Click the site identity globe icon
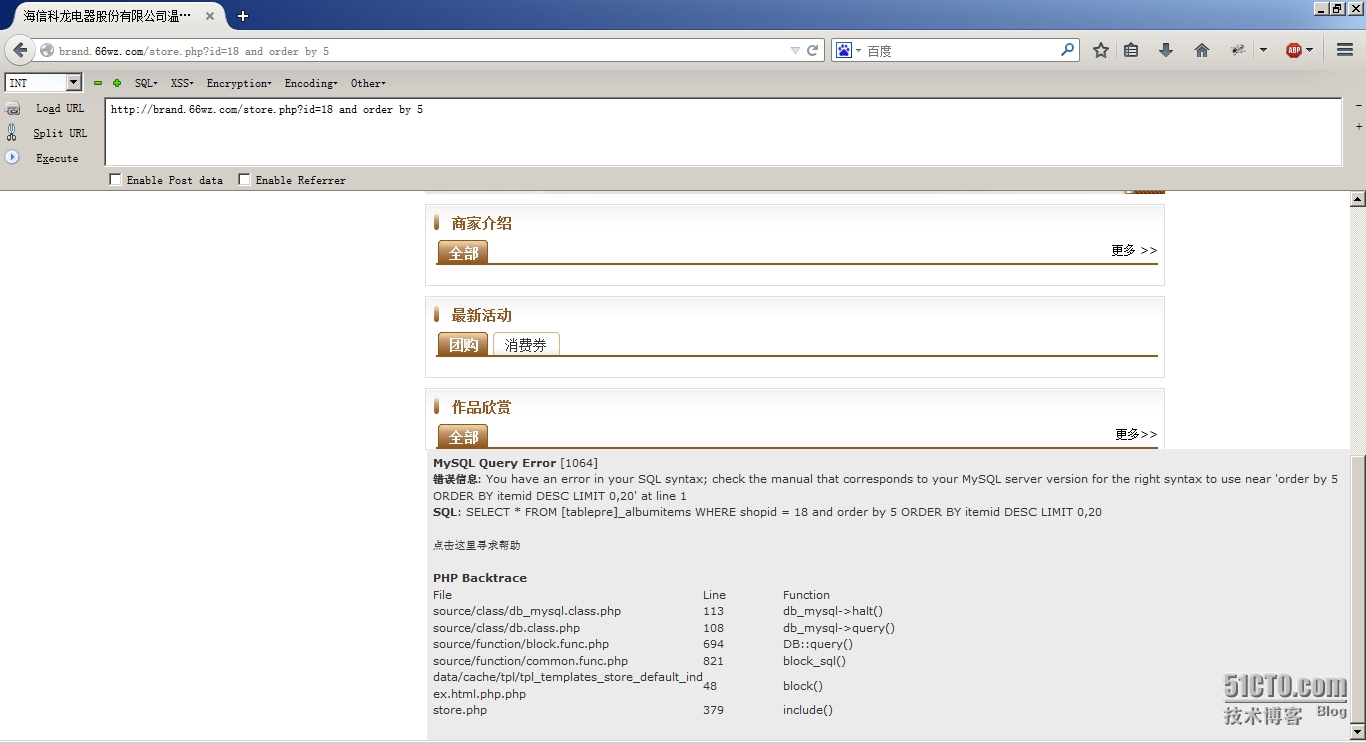The width and height of the screenshot is (1366, 744). click(47, 50)
